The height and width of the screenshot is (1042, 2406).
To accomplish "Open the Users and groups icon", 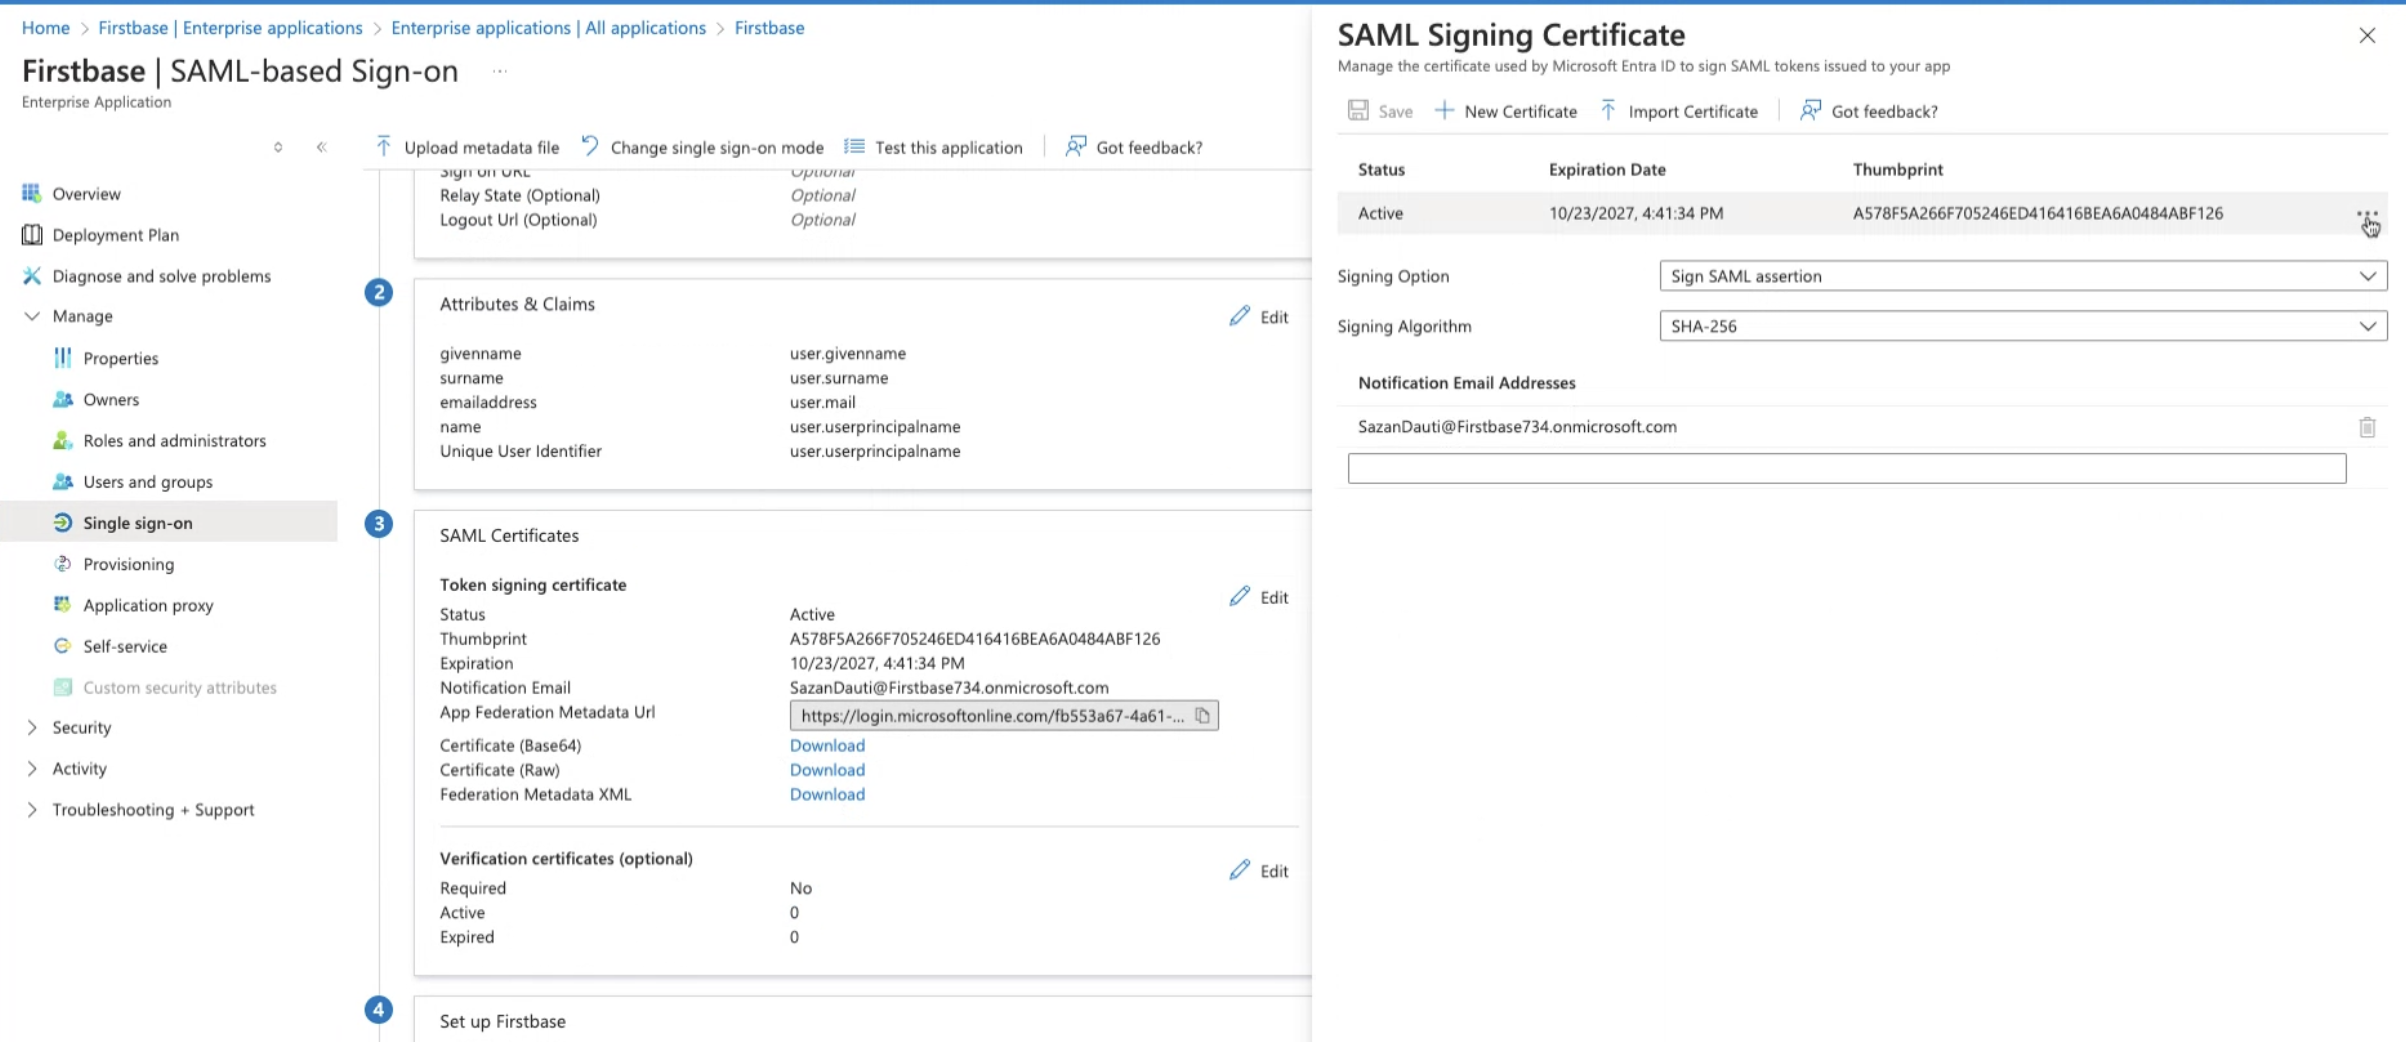I will (62, 481).
